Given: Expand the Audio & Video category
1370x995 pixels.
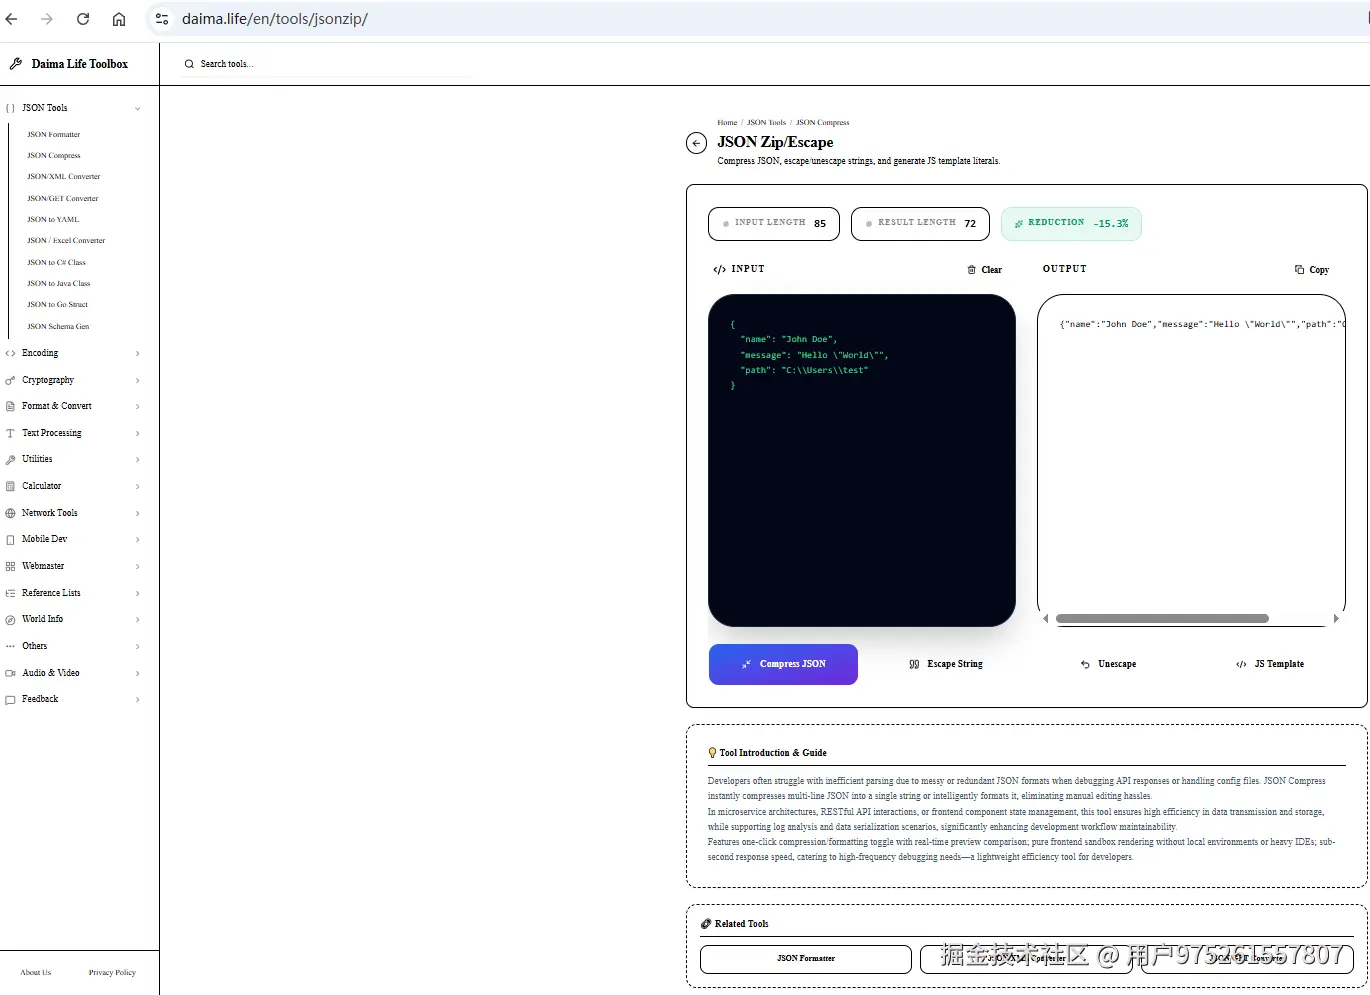Looking at the screenshot, I should [73, 673].
